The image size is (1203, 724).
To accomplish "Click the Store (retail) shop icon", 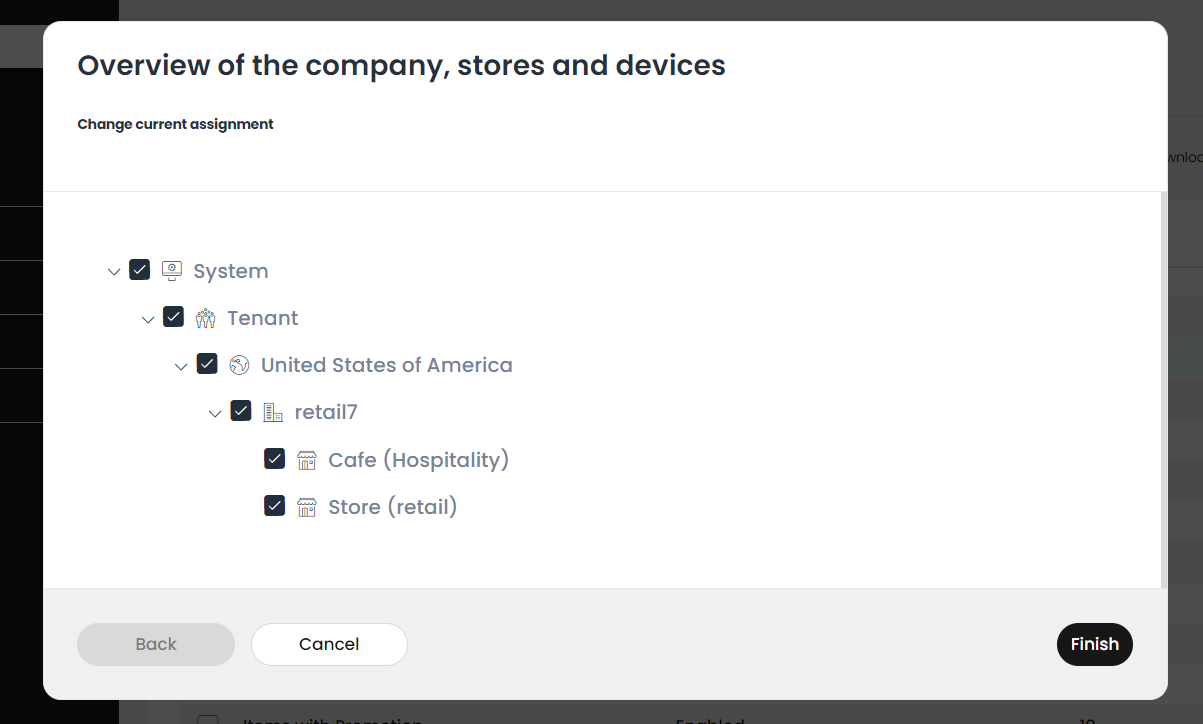I will 307,507.
